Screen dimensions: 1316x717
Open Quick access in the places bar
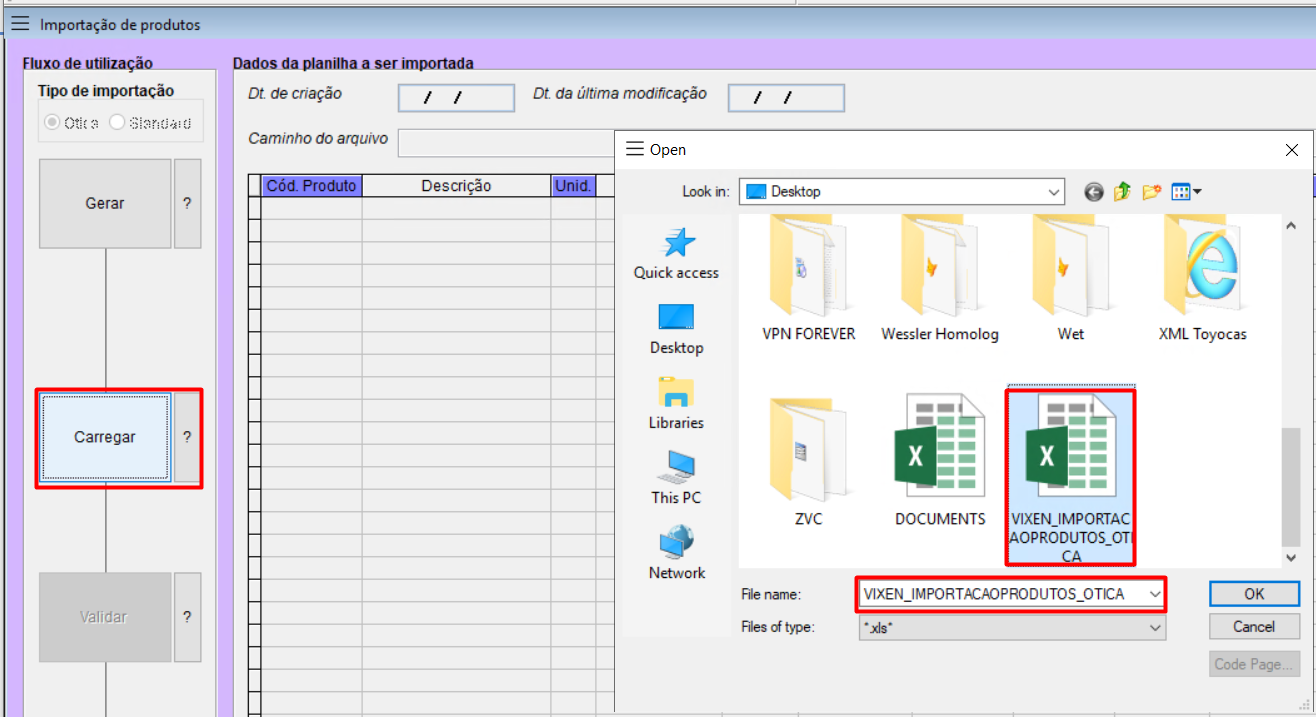(x=676, y=253)
